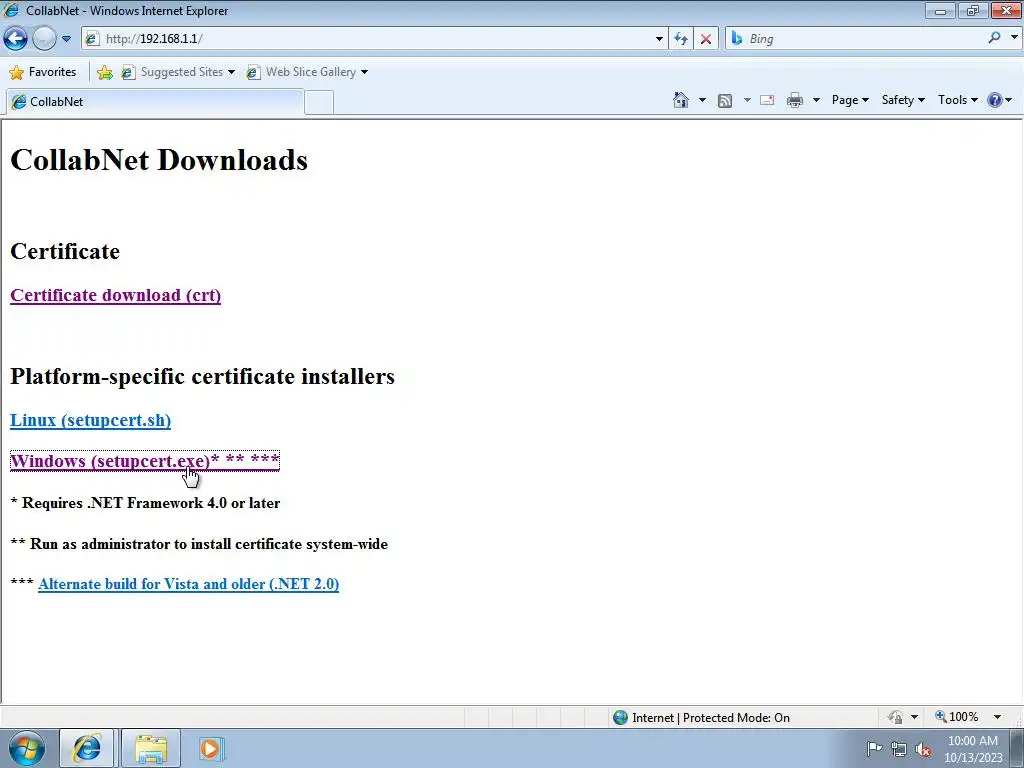The image size is (1024, 768).
Task: Click the Home page icon
Action: pos(680,100)
